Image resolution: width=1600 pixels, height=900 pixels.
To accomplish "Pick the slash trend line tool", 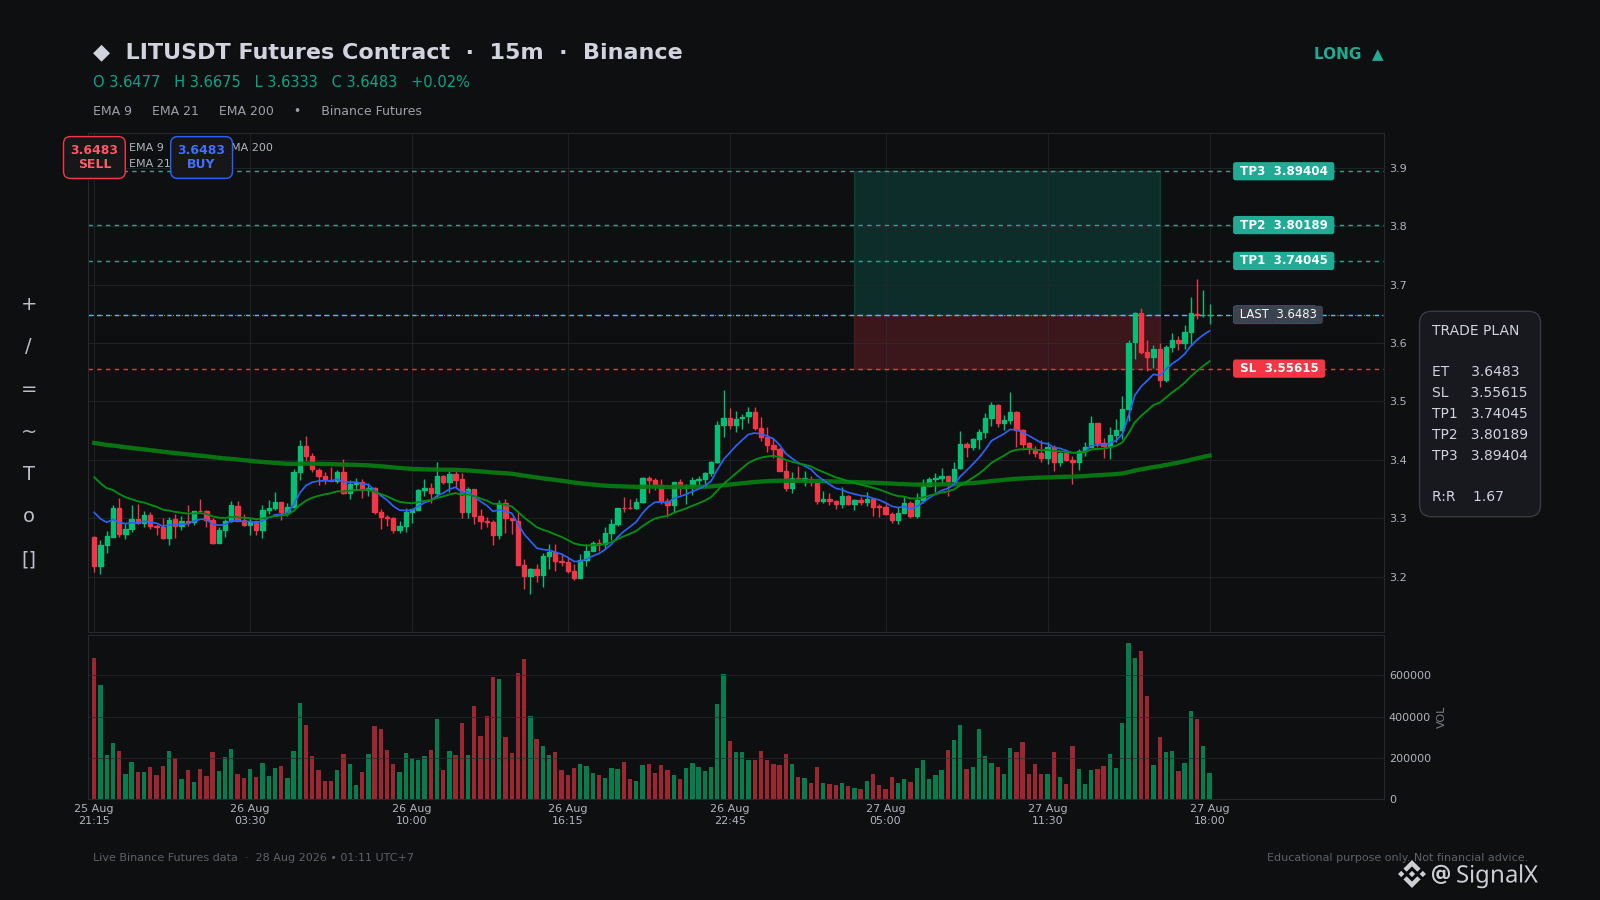I will point(29,347).
